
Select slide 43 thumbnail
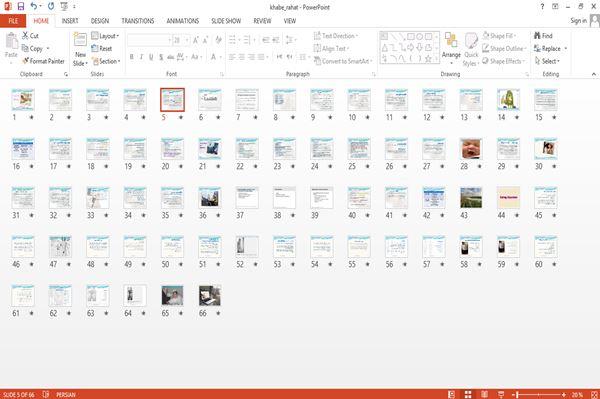471,197
